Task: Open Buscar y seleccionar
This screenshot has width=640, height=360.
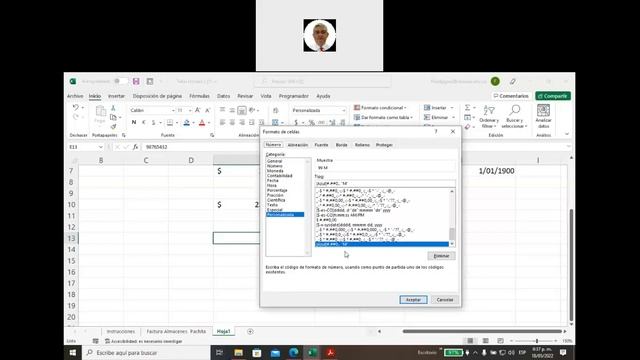Action: (x=515, y=116)
